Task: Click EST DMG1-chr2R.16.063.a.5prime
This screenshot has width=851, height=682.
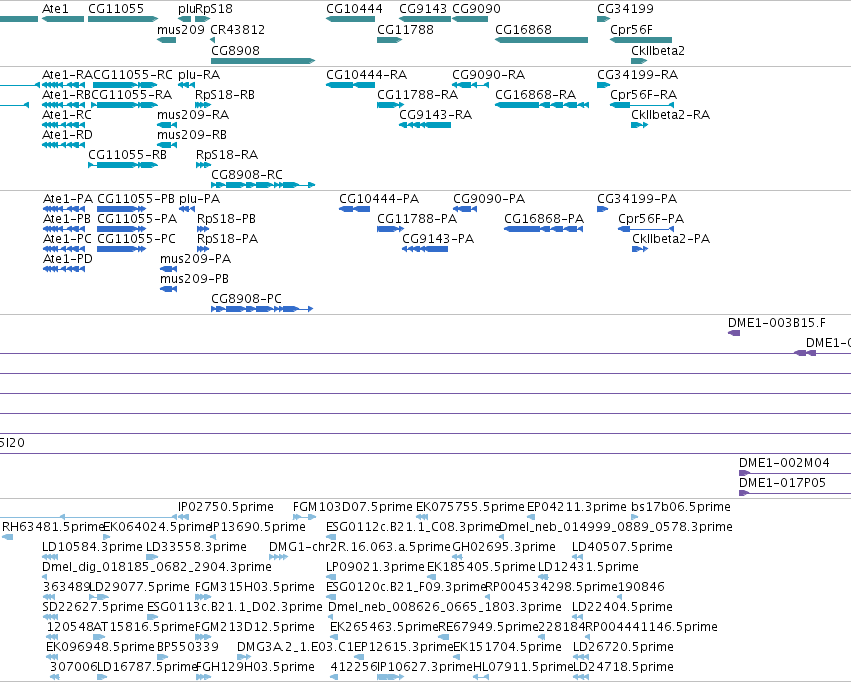Action: pyautogui.click(x=278, y=557)
